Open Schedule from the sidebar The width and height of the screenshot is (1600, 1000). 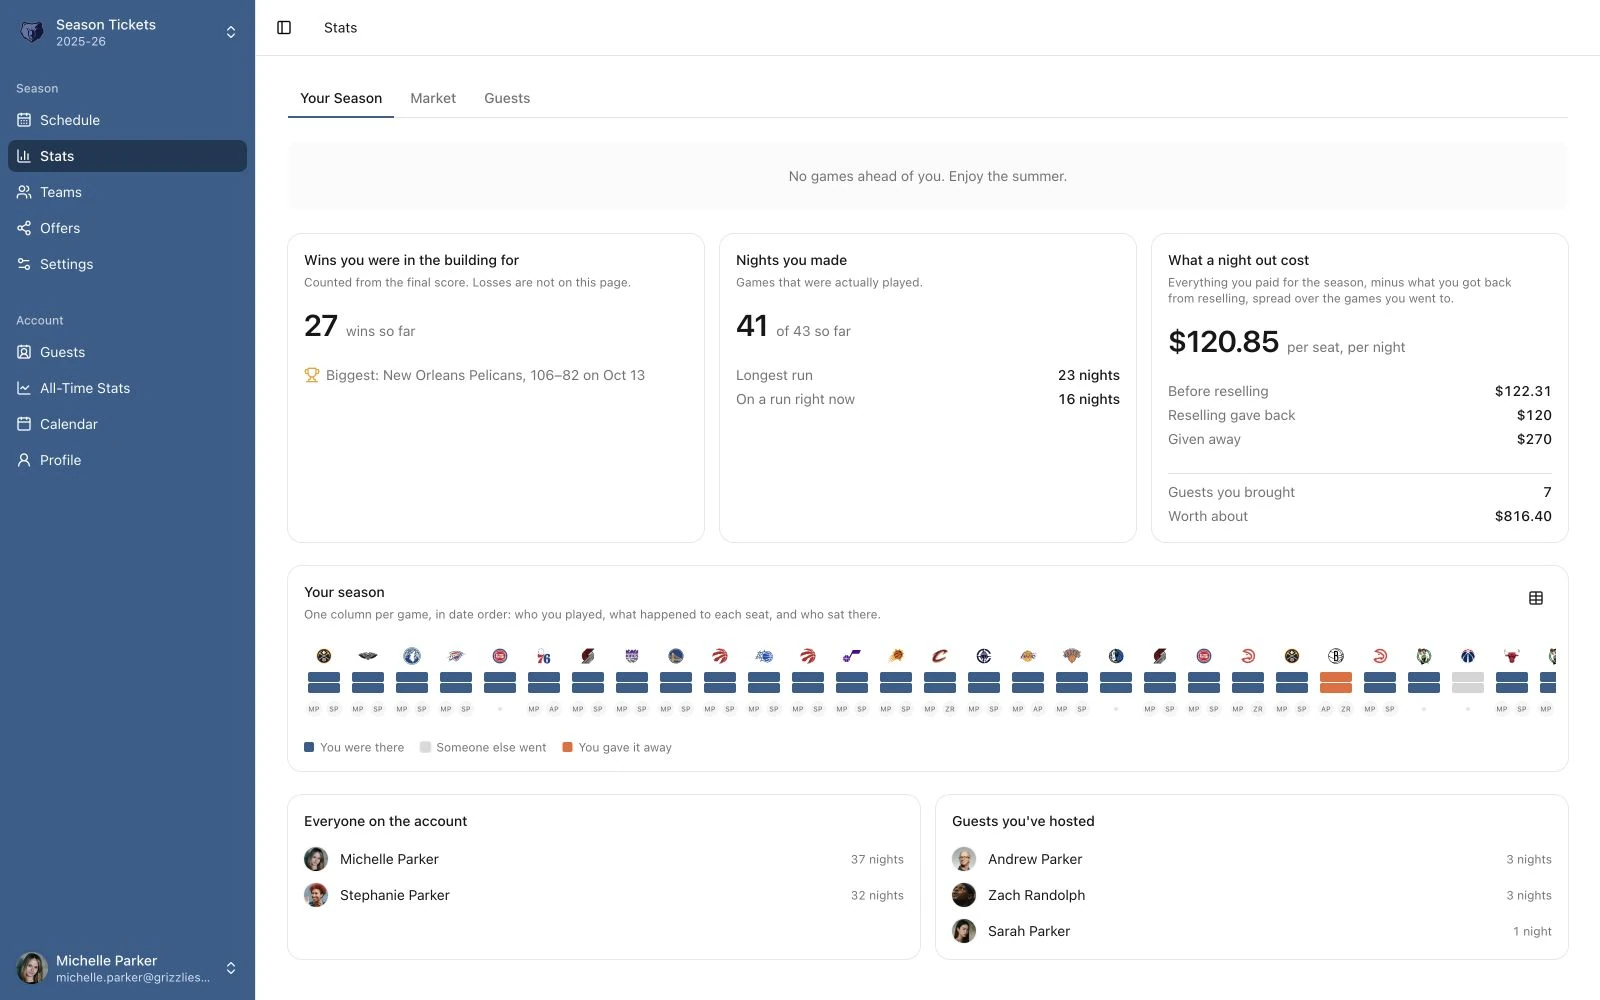tap(127, 120)
